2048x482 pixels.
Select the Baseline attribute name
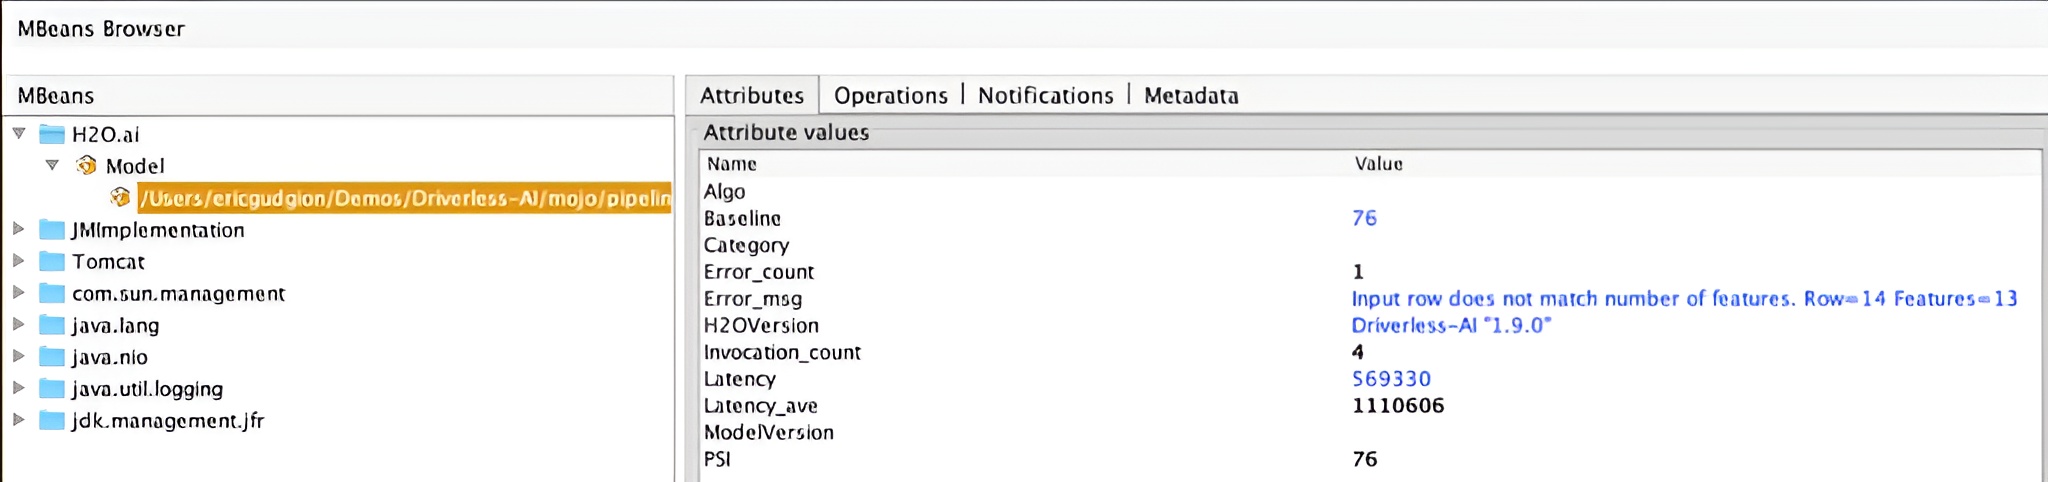[742, 218]
